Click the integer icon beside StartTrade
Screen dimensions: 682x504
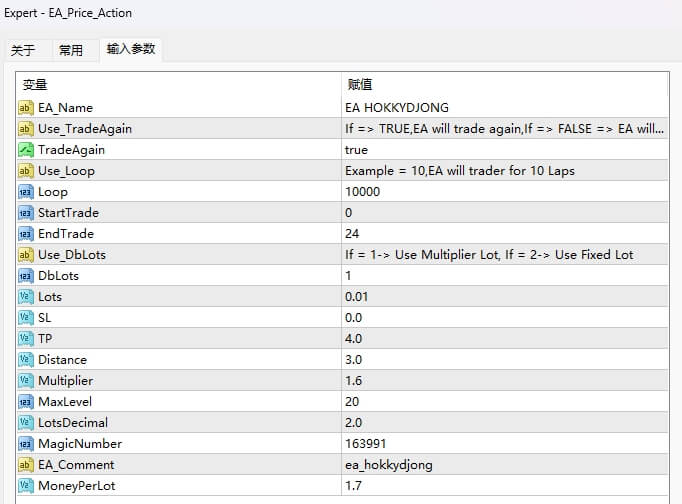point(26,213)
